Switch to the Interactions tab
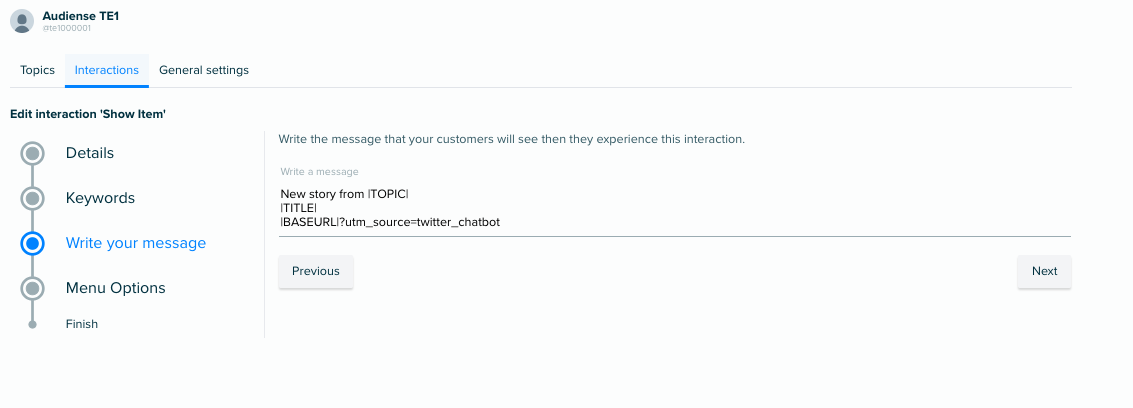Image resolution: width=1133 pixels, height=408 pixels. 107,70
